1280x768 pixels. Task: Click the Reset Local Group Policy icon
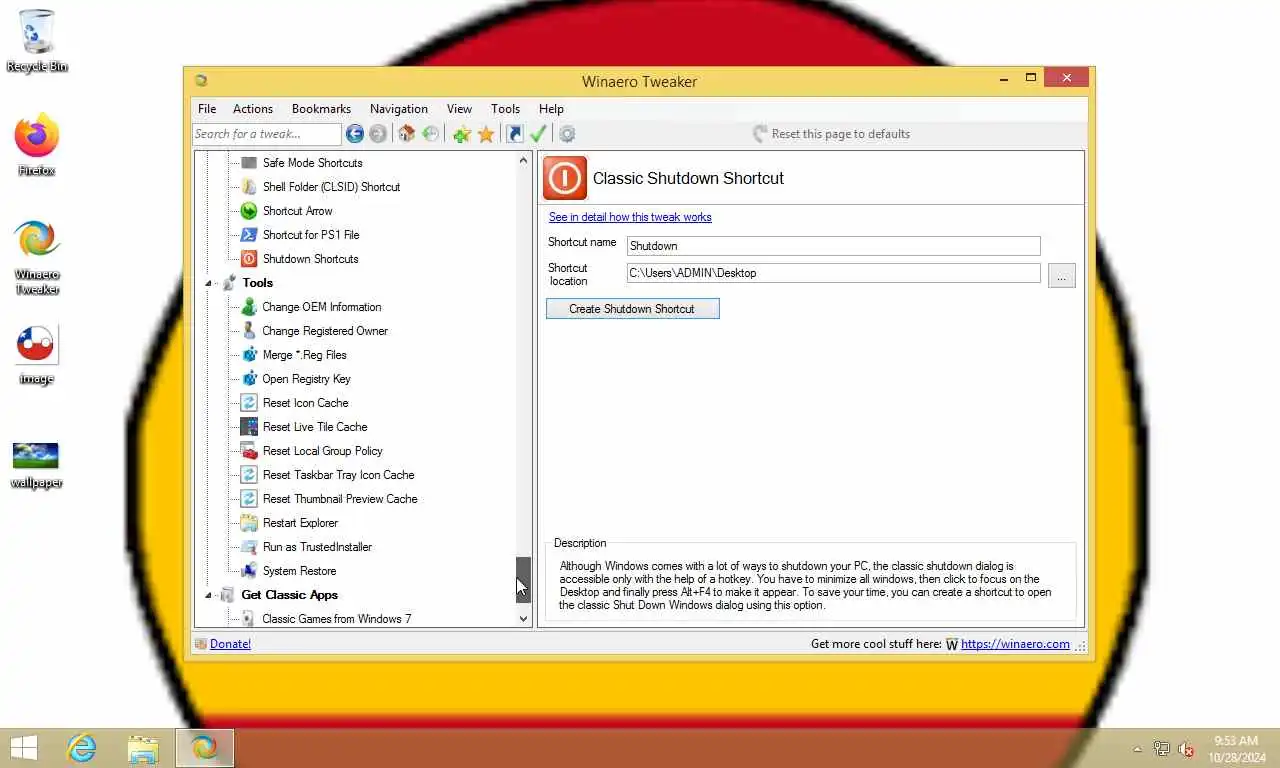click(x=249, y=451)
